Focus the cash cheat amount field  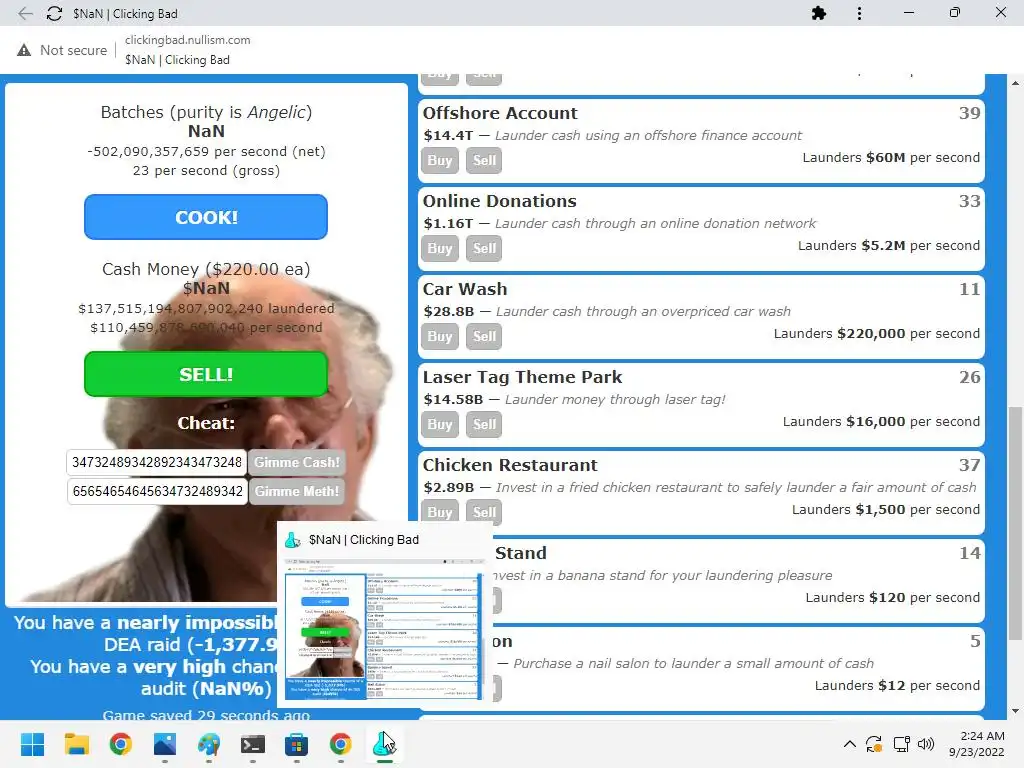point(157,462)
